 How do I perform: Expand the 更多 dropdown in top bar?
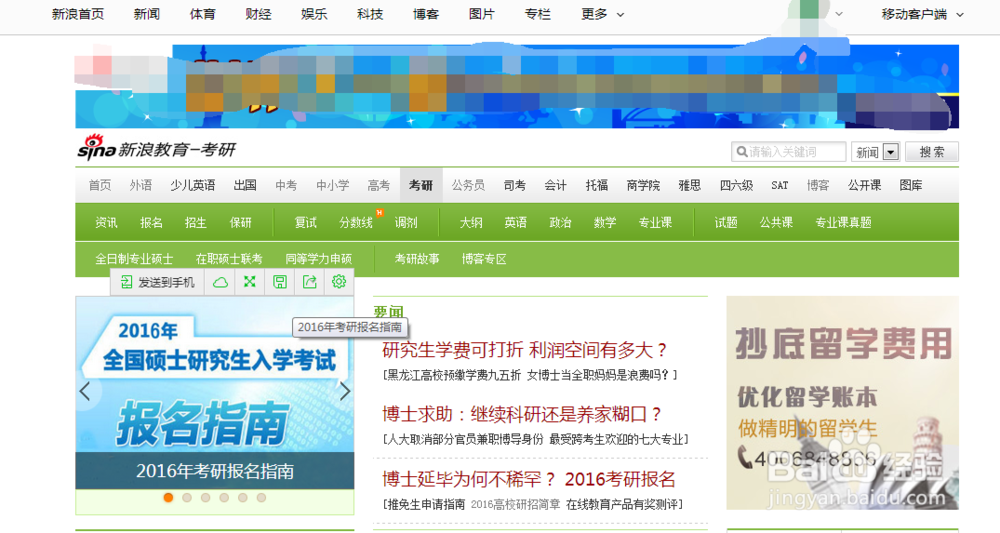pyautogui.click(x=602, y=14)
